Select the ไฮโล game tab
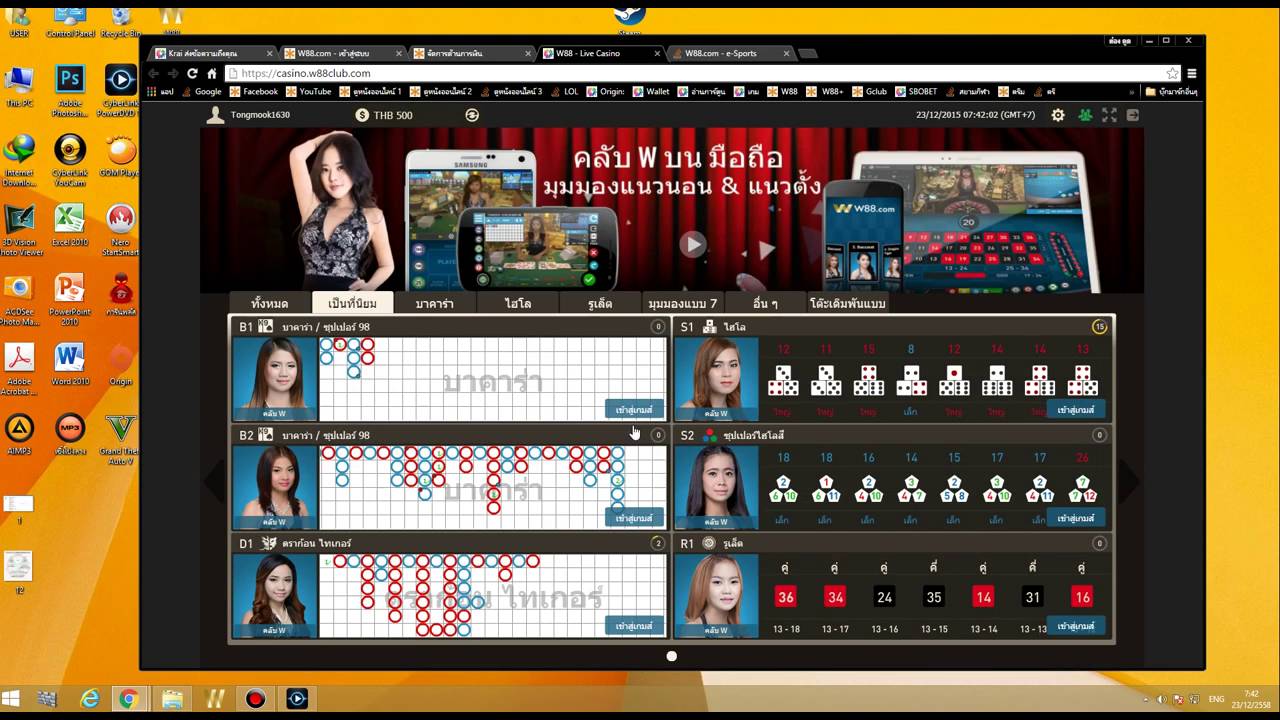Screen dimensions: 1280x720 click(x=518, y=303)
